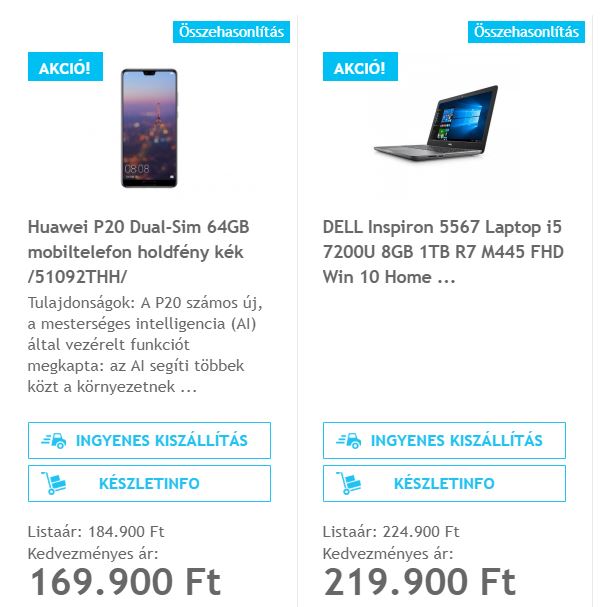Click the AKCIÓ! badge on the Huawei phone
The image size is (600, 607).
[x=65, y=68]
